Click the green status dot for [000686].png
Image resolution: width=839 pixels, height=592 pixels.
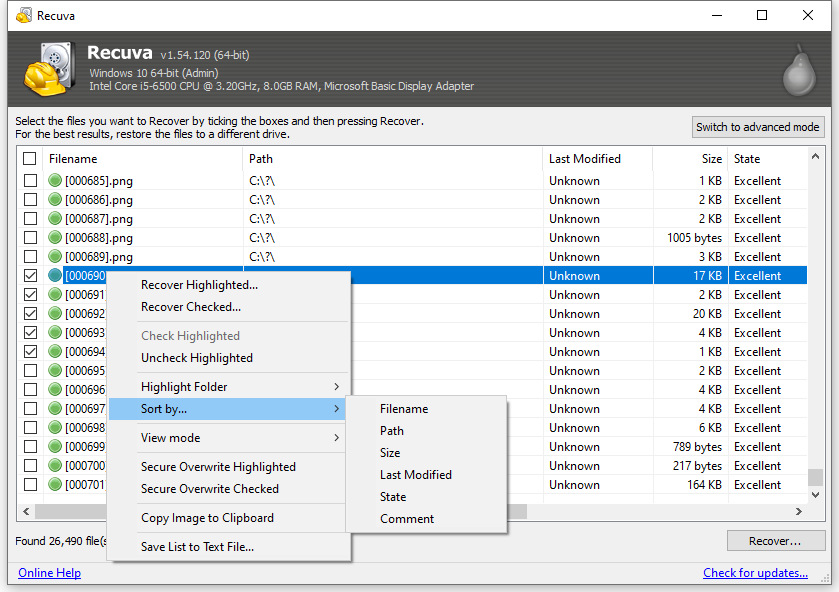pos(56,200)
